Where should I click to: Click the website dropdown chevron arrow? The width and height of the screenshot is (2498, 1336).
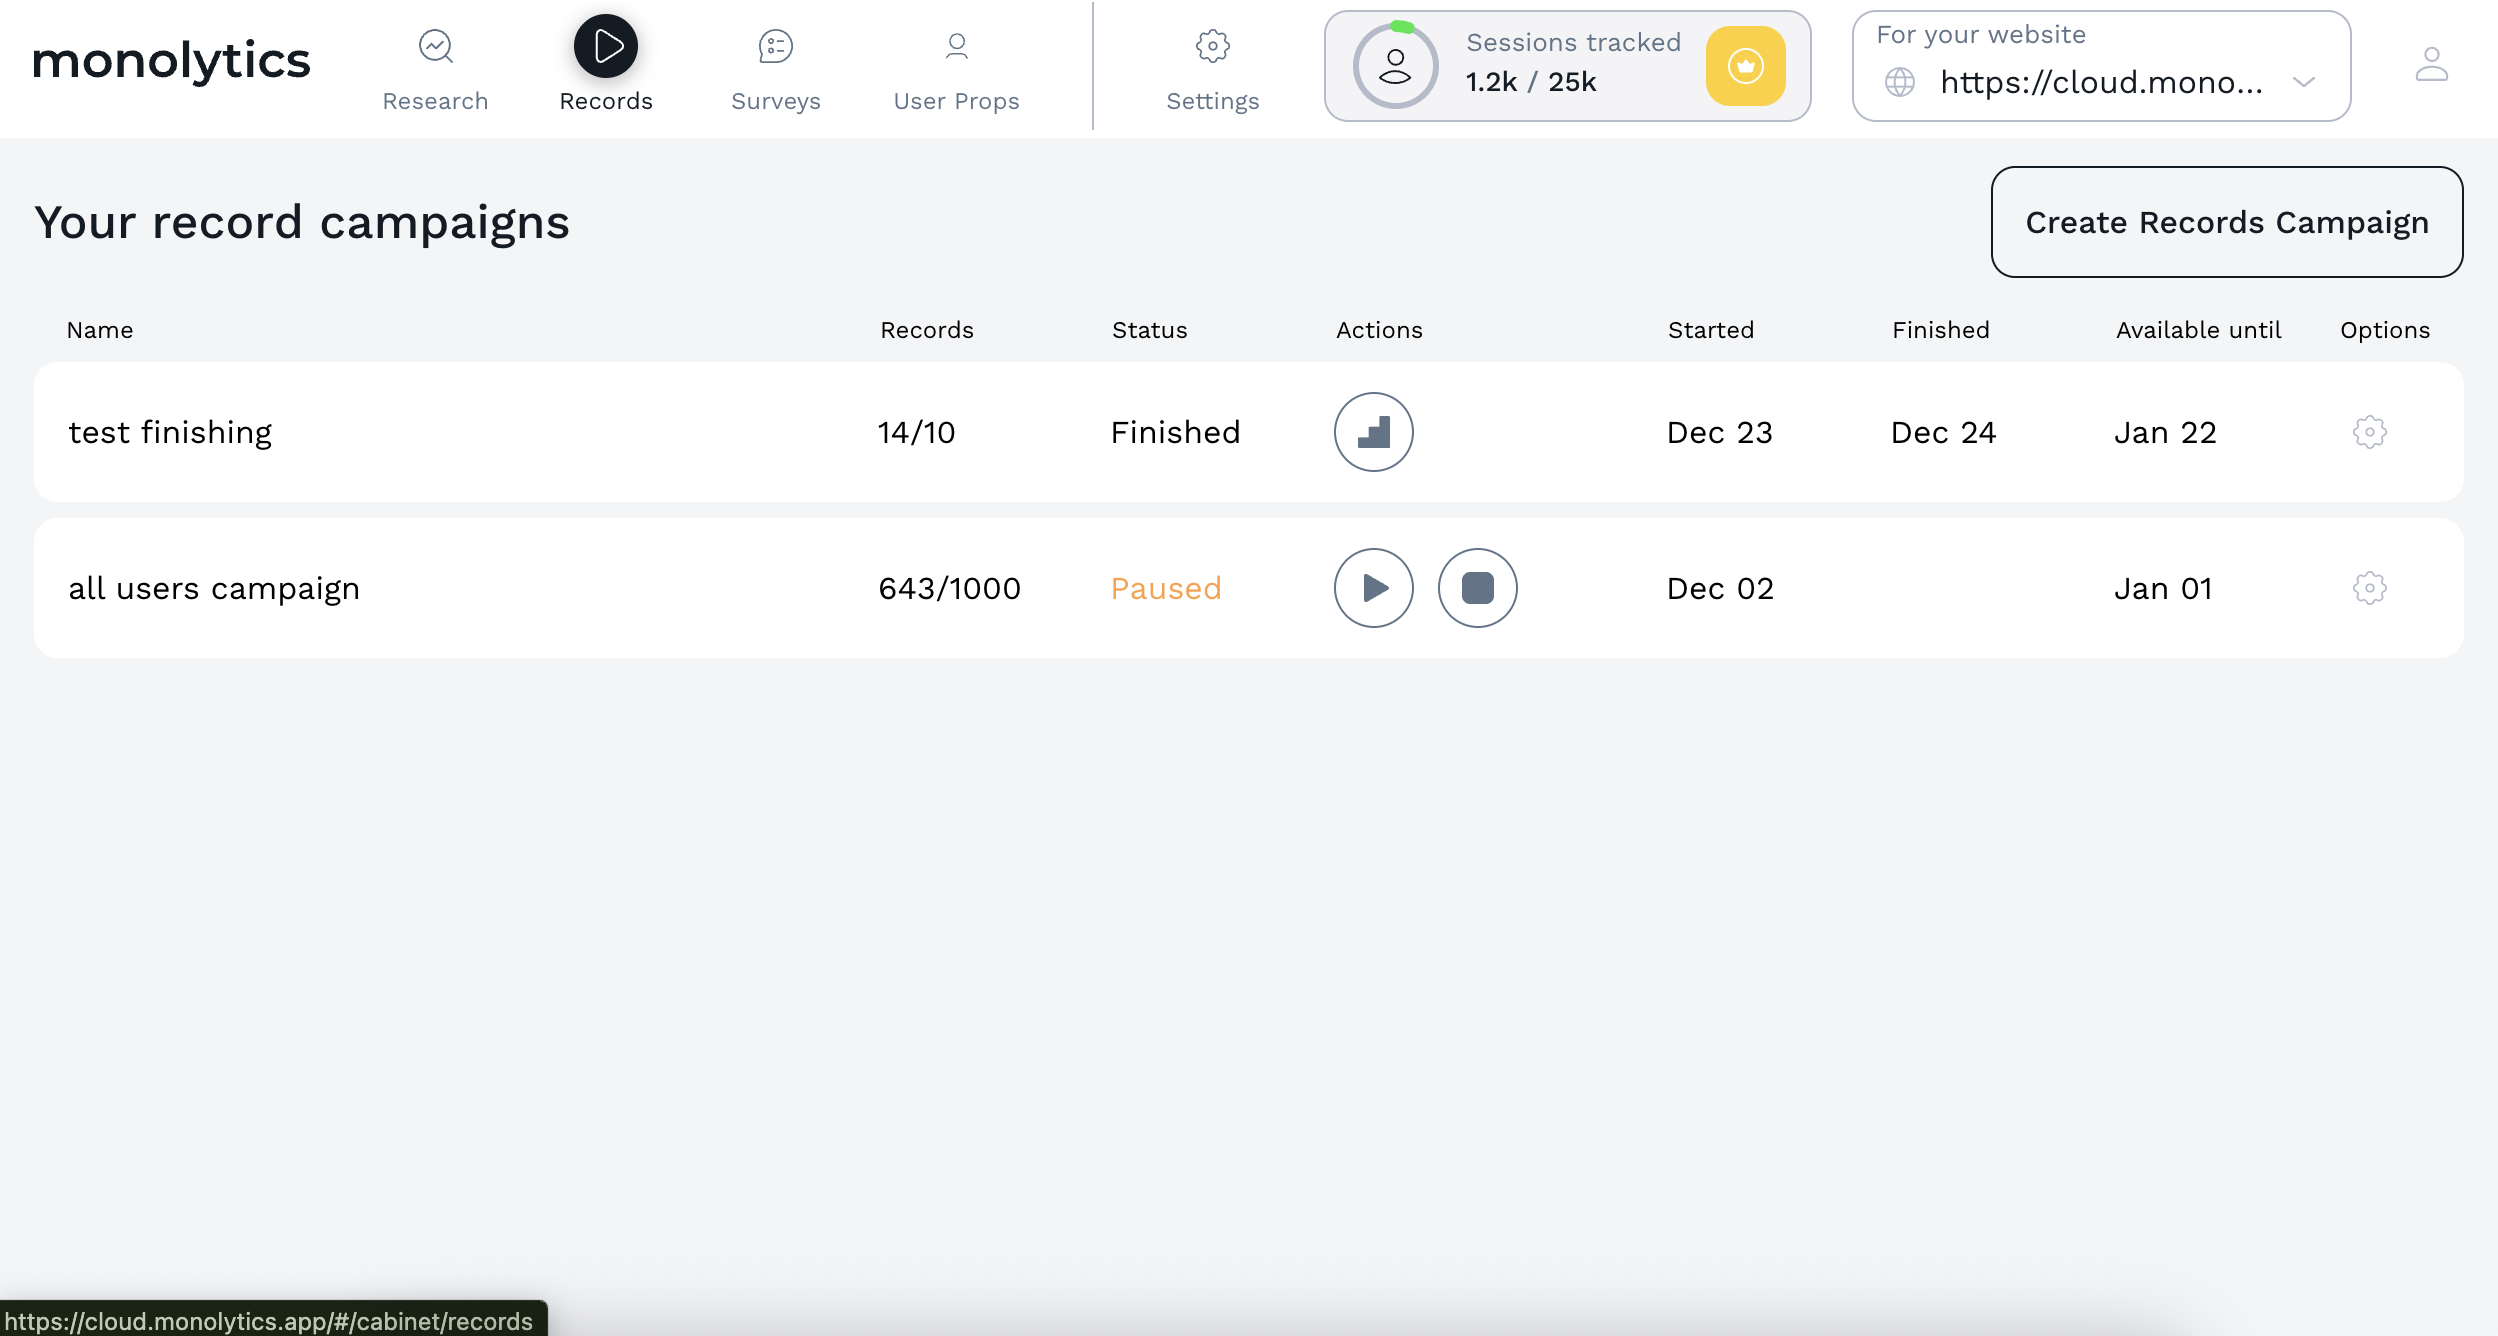point(2304,82)
